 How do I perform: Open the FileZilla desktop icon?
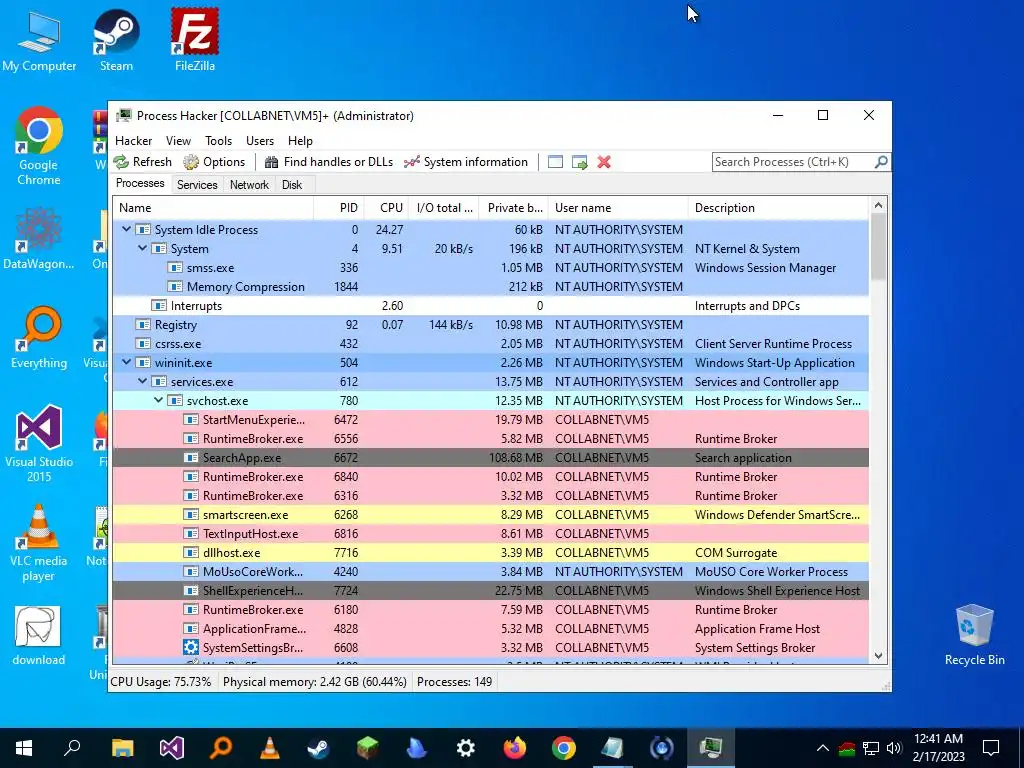[x=195, y=39]
